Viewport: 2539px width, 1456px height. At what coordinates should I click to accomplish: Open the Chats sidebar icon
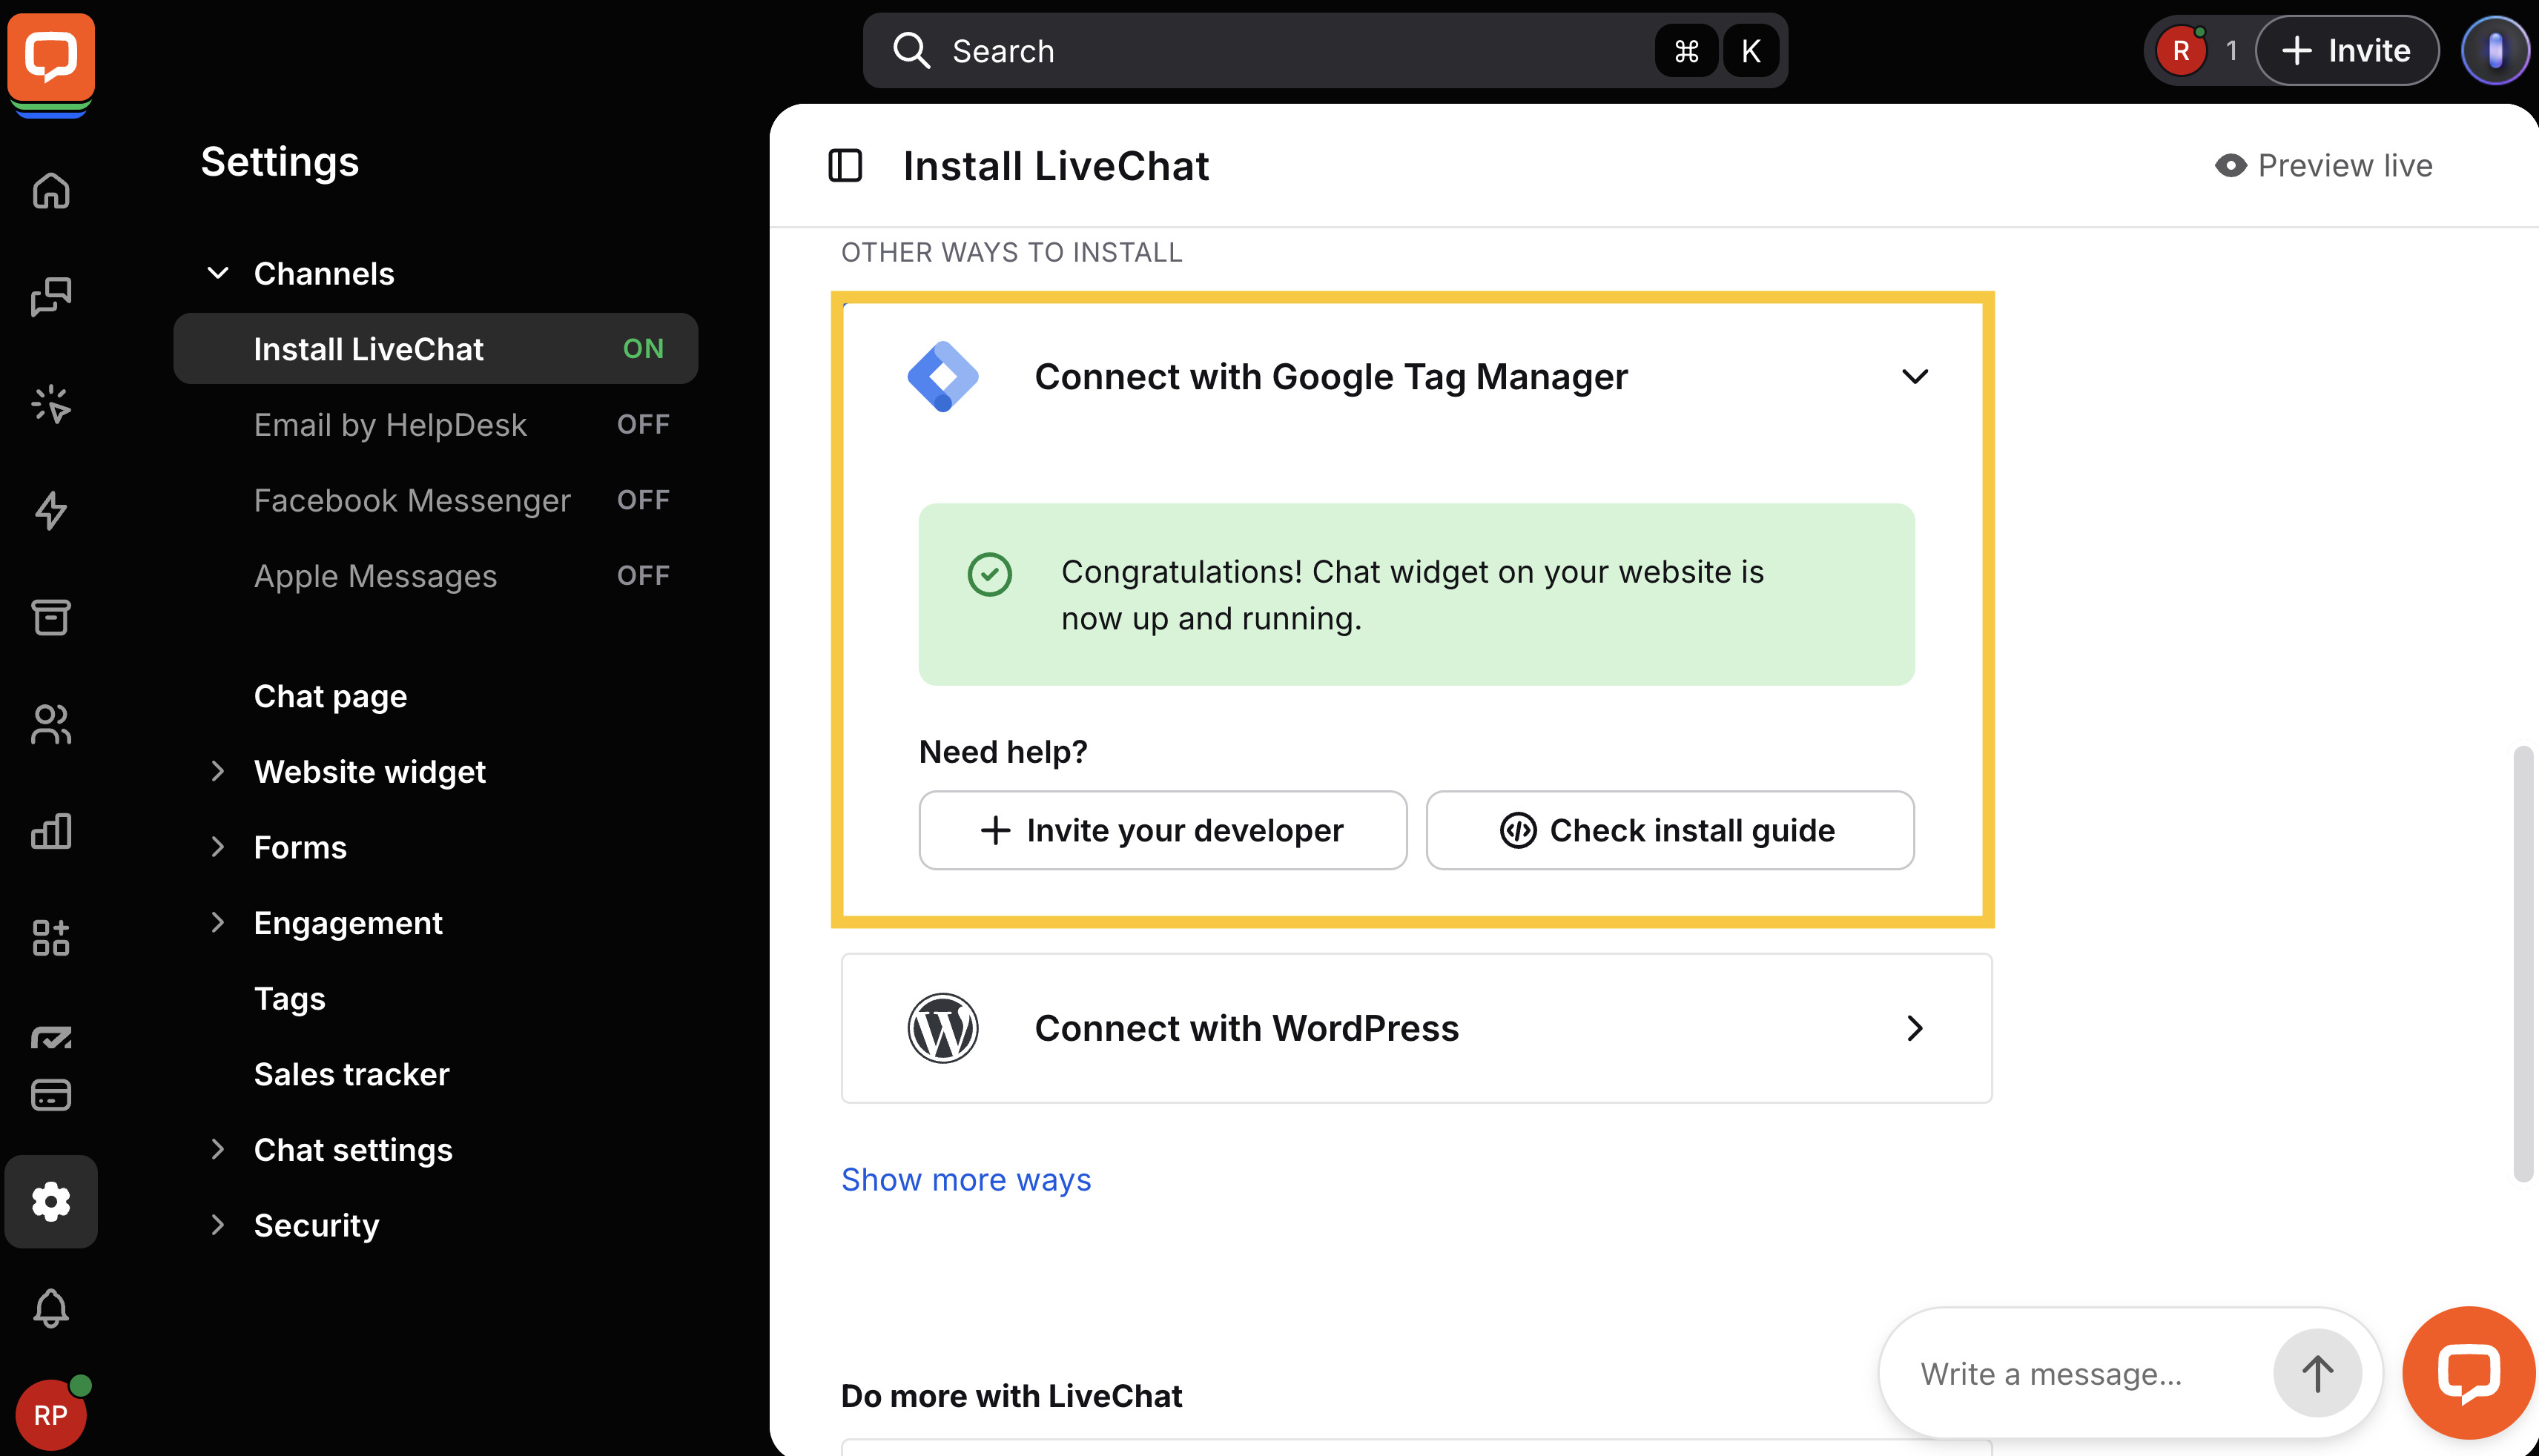(x=51, y=297)
